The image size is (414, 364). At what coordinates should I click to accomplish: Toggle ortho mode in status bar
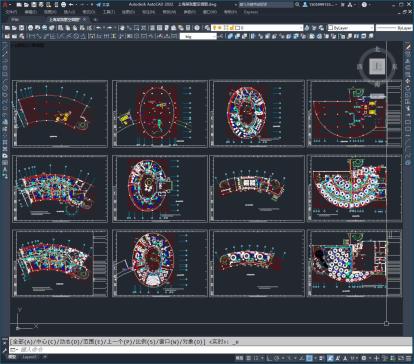point(269,358)
